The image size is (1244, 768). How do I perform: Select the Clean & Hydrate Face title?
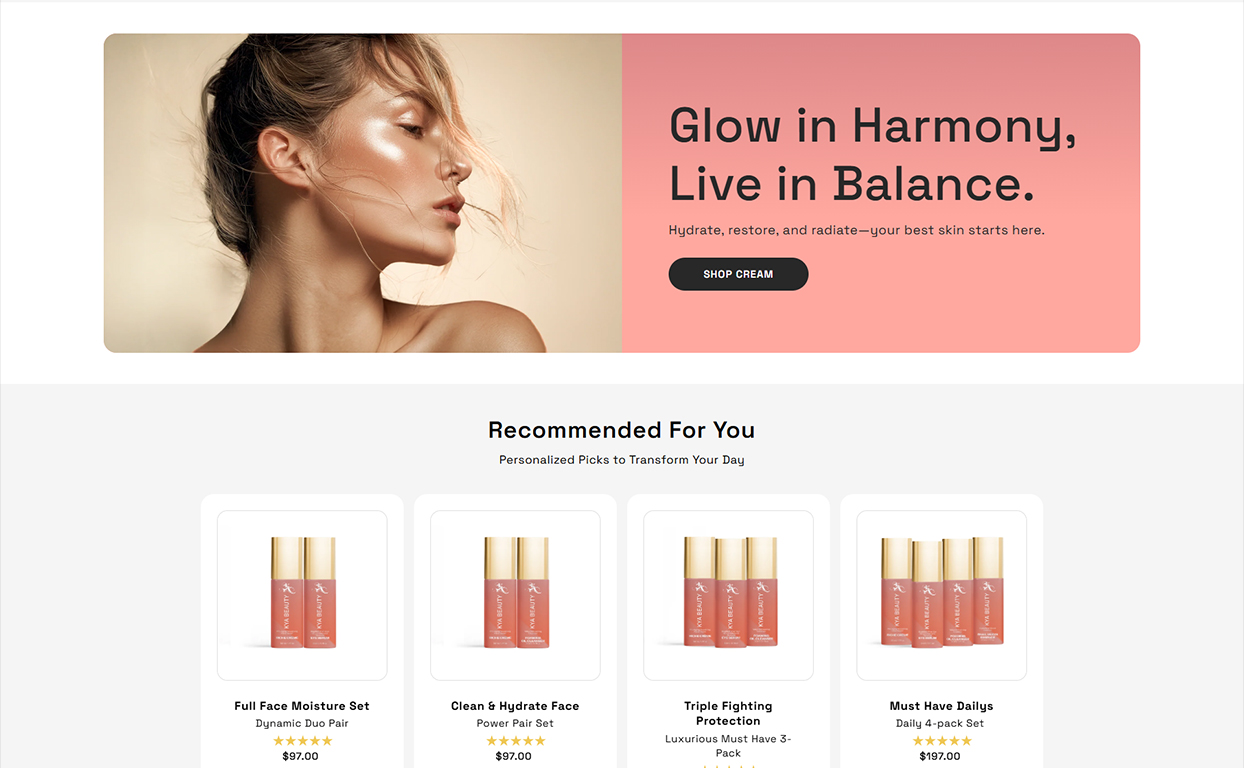point(515,706)
